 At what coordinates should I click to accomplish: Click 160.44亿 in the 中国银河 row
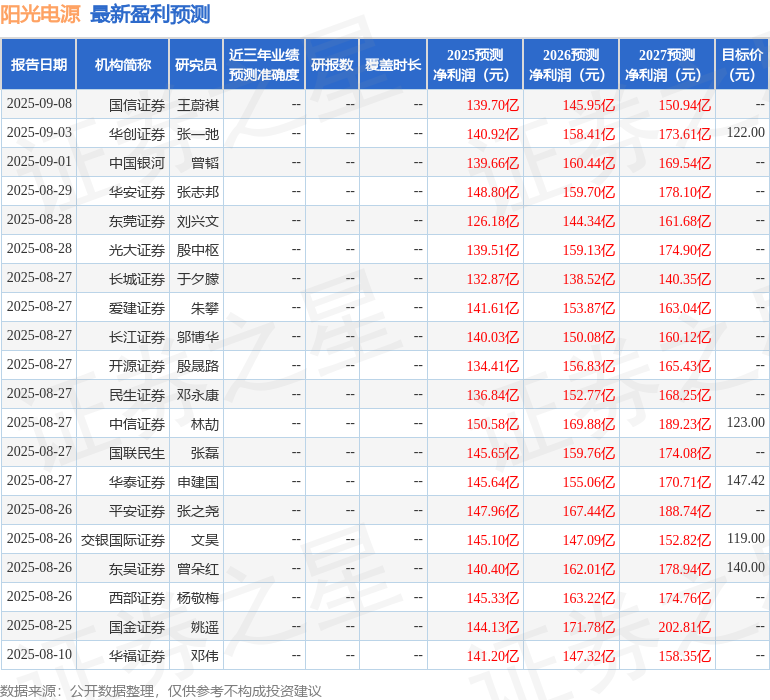click(x=588, y=163)
